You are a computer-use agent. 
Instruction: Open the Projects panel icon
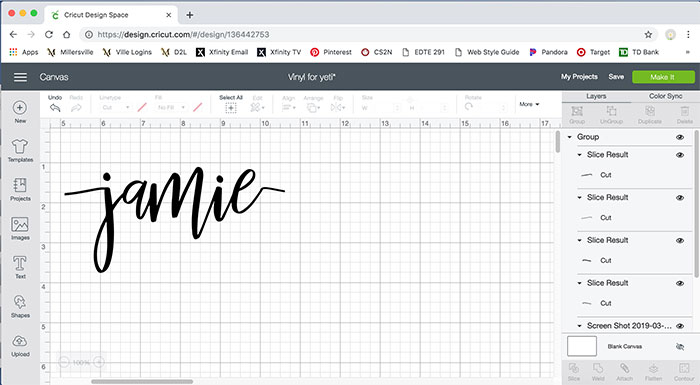20,185
